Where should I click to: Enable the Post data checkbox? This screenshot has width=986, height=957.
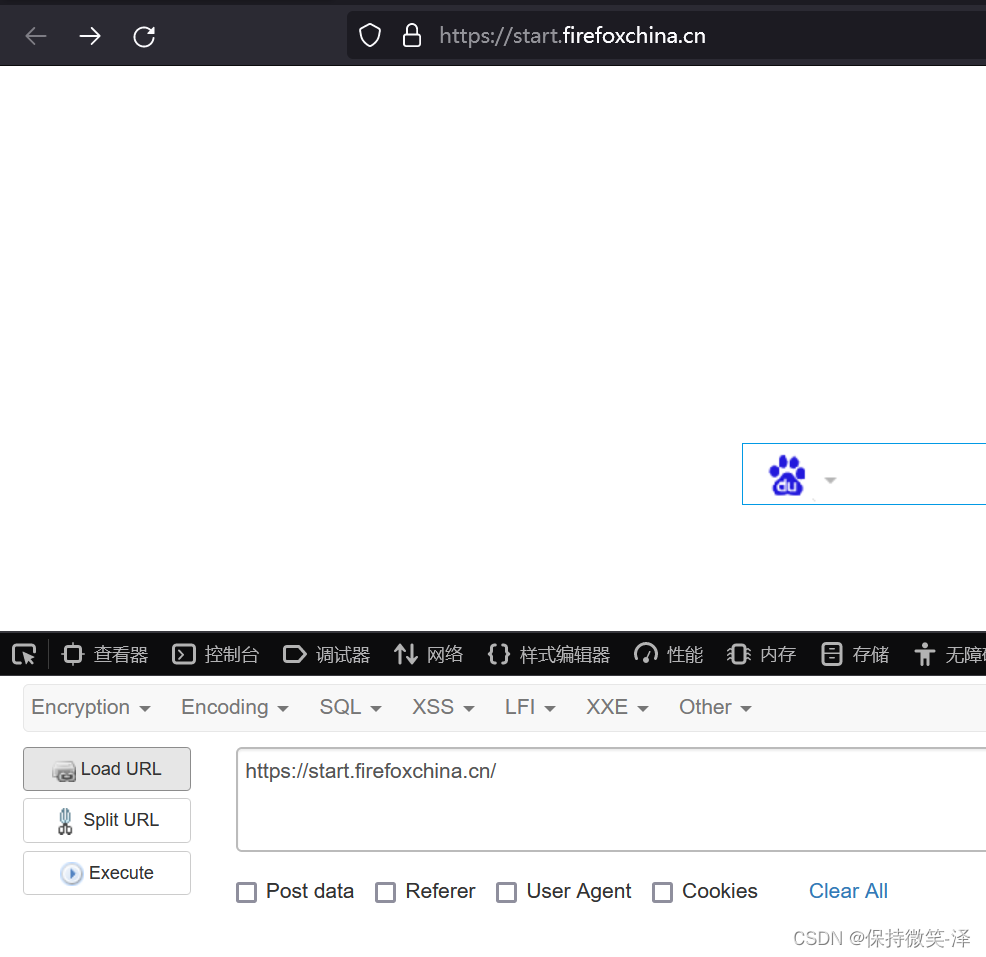pyautogui.click(x=246, y=892)
